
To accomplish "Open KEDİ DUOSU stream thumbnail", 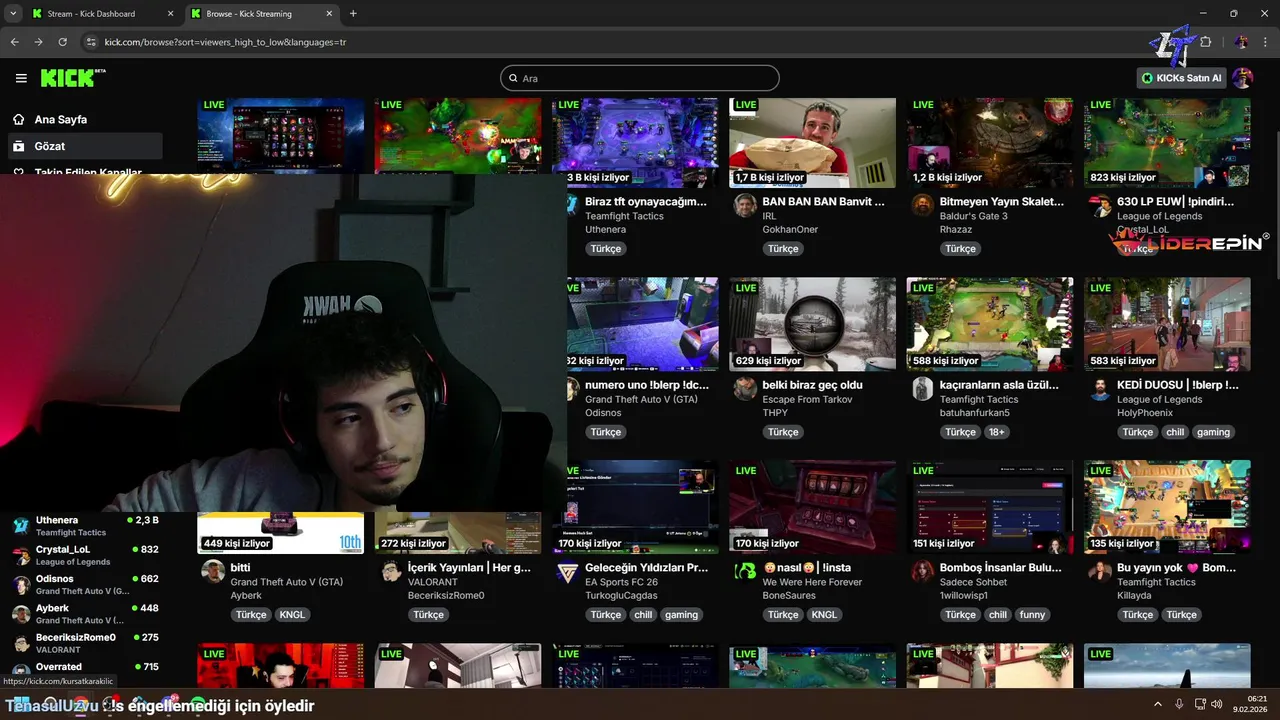I will [x=1167, y=324].
